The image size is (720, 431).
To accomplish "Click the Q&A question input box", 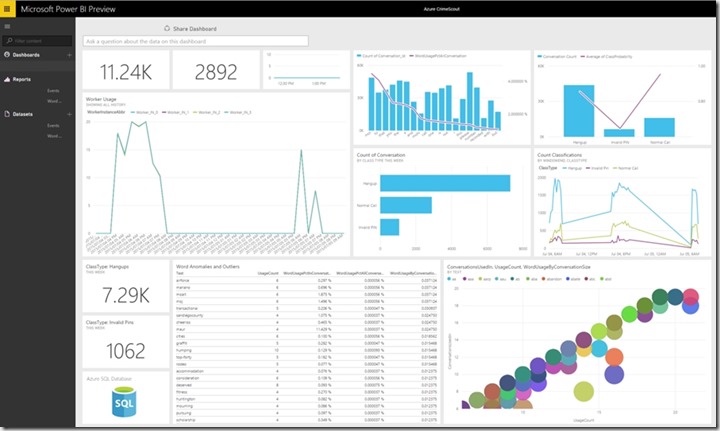I will (195, 42).
